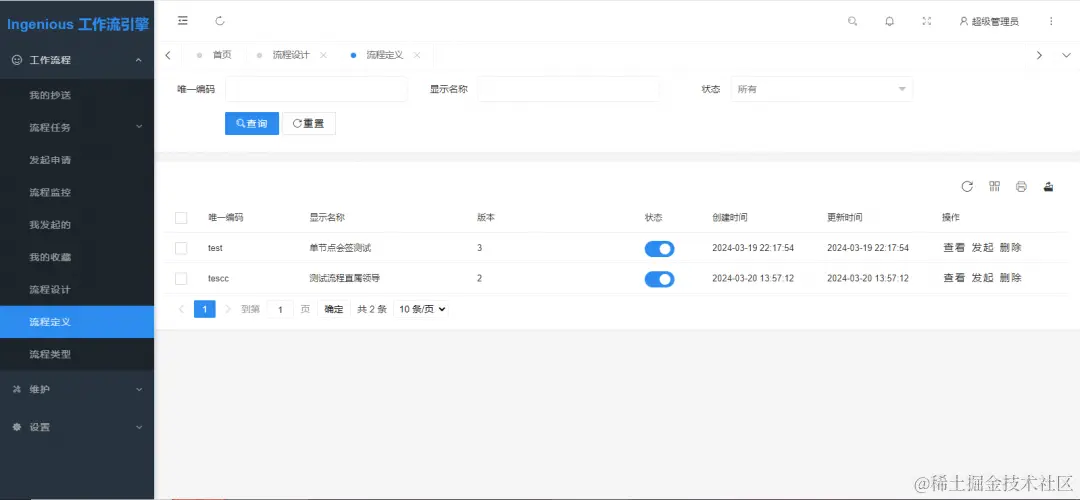Click the pagination 确定 button
Image resolution: width=1080 pixels, height=500 pixels.
(334, 309)
